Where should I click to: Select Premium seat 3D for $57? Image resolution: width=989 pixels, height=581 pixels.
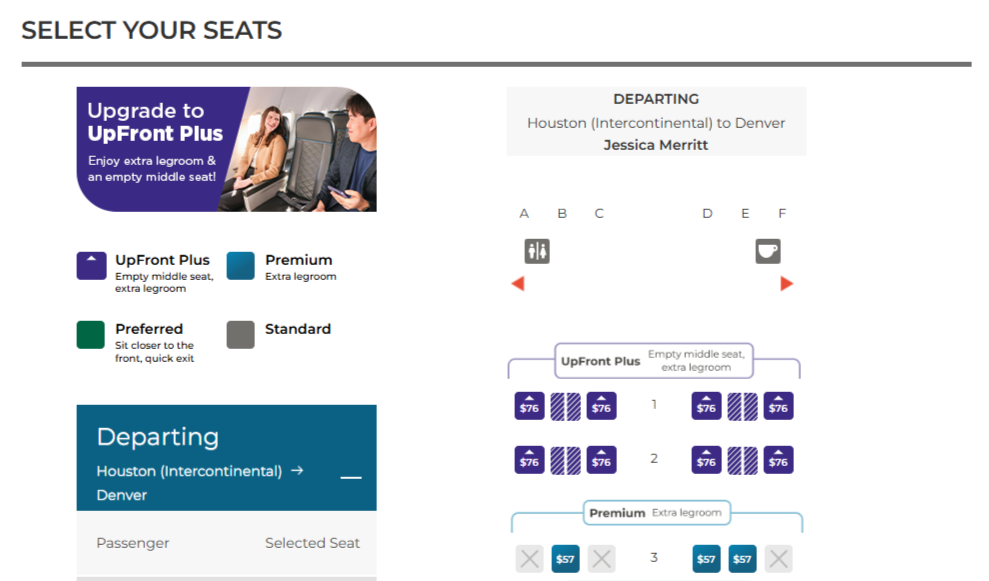point(706,559)
